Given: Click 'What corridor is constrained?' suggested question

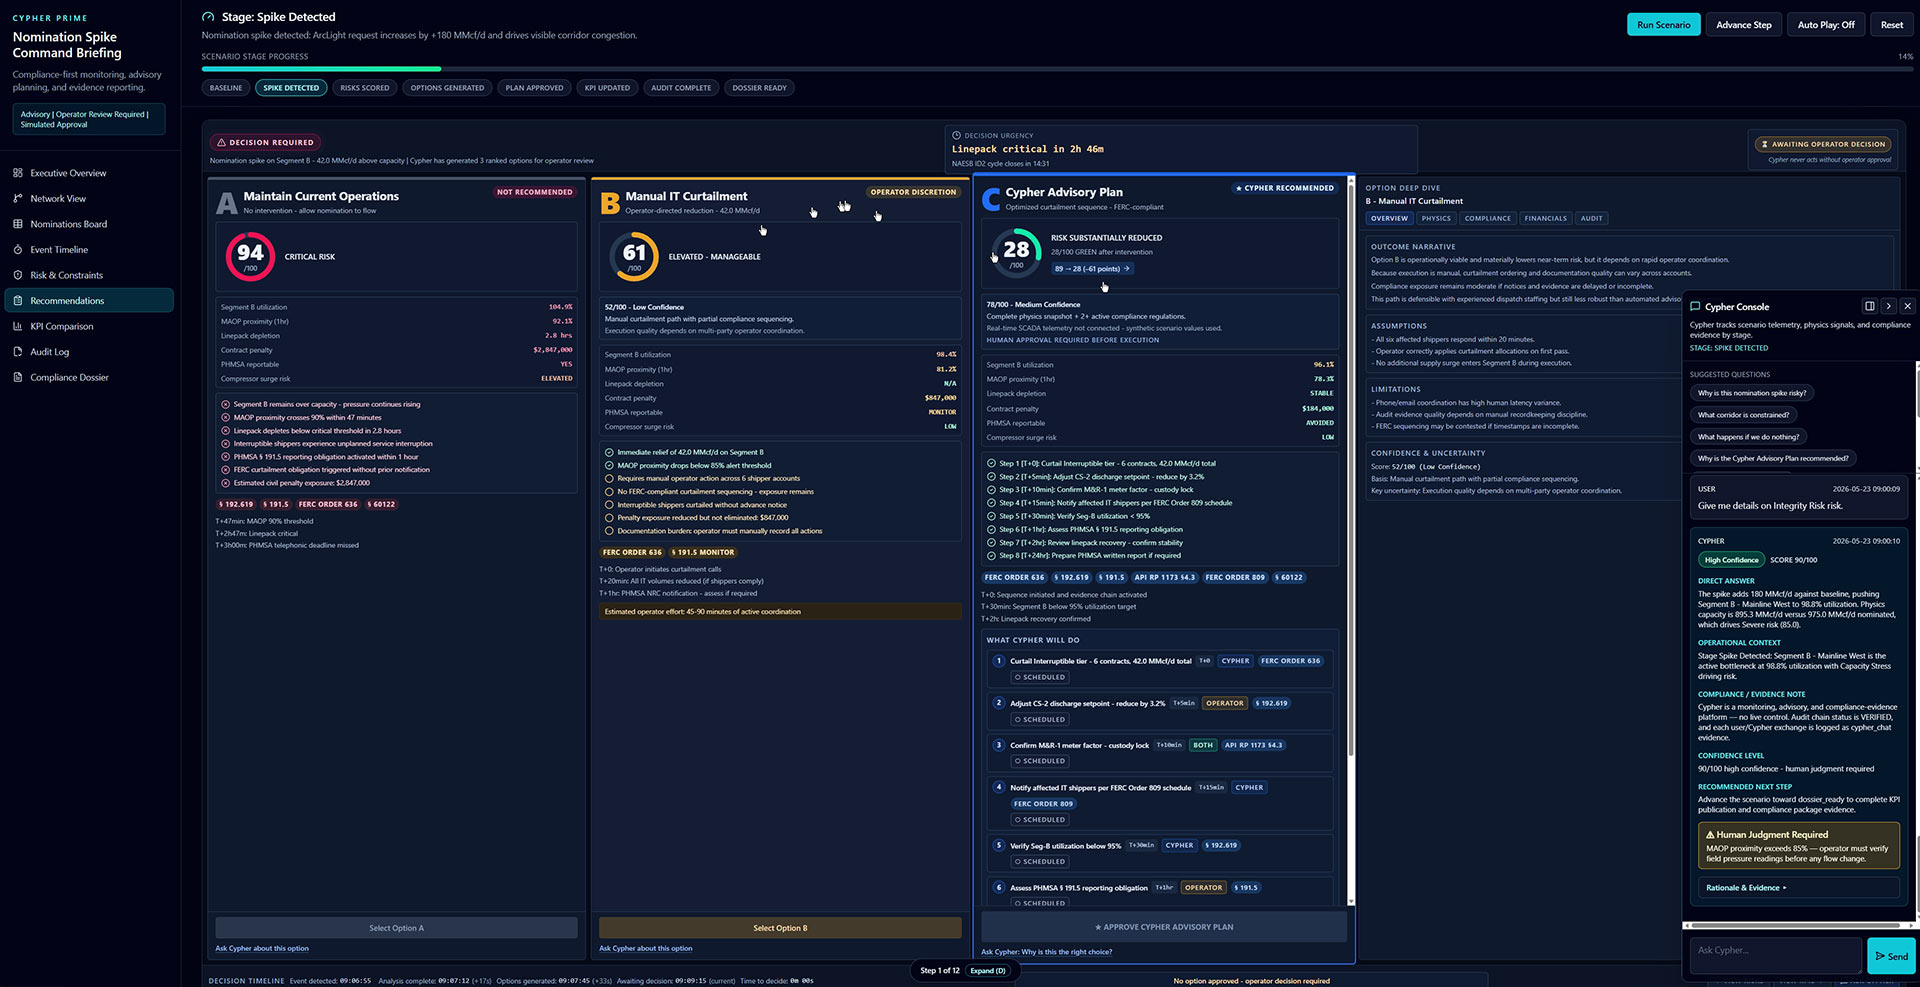Looking at the screenshot, I should point(1744,415).
